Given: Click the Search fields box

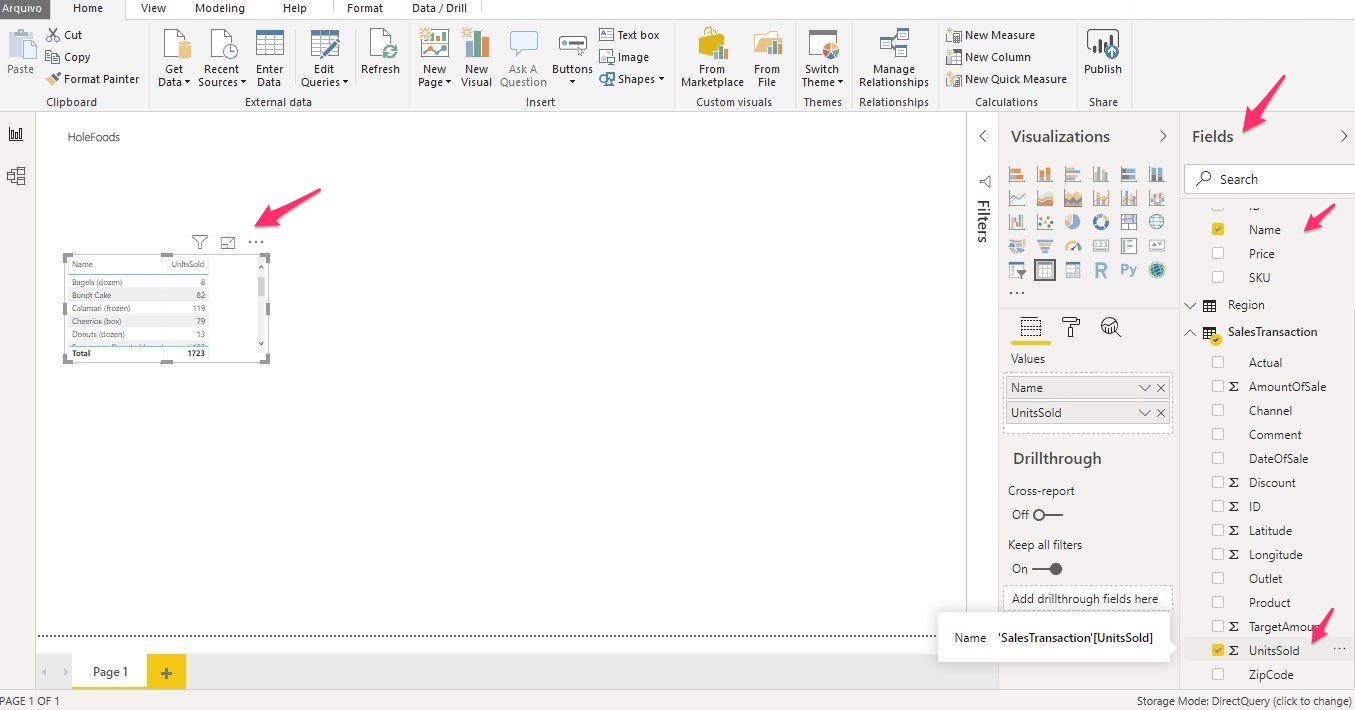Looking at the screenshot, I should click(x=1270, y=179).
